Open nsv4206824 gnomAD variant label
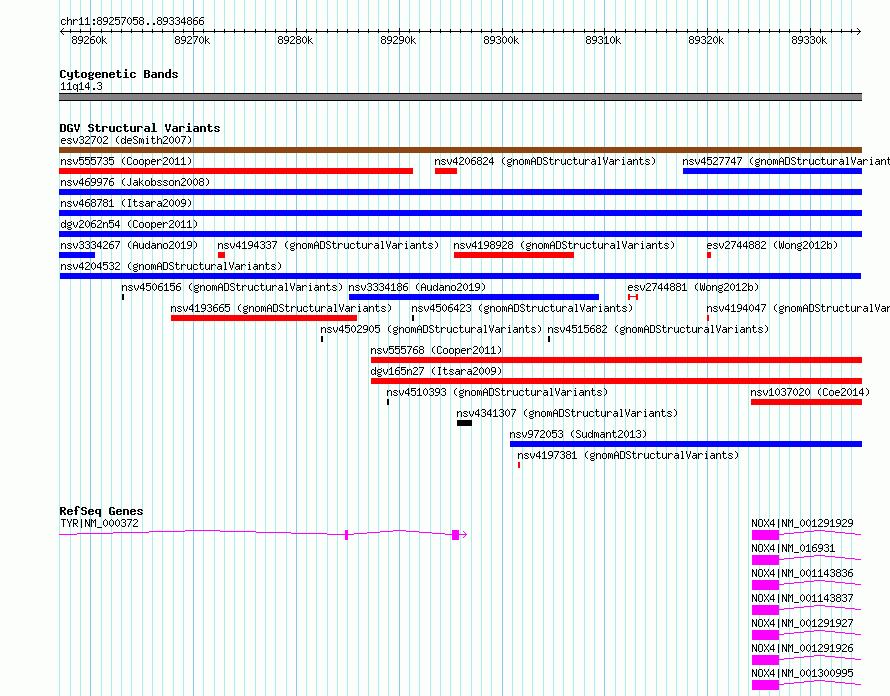The height and width of the screenshot is (696, 890). click(545, 161)
